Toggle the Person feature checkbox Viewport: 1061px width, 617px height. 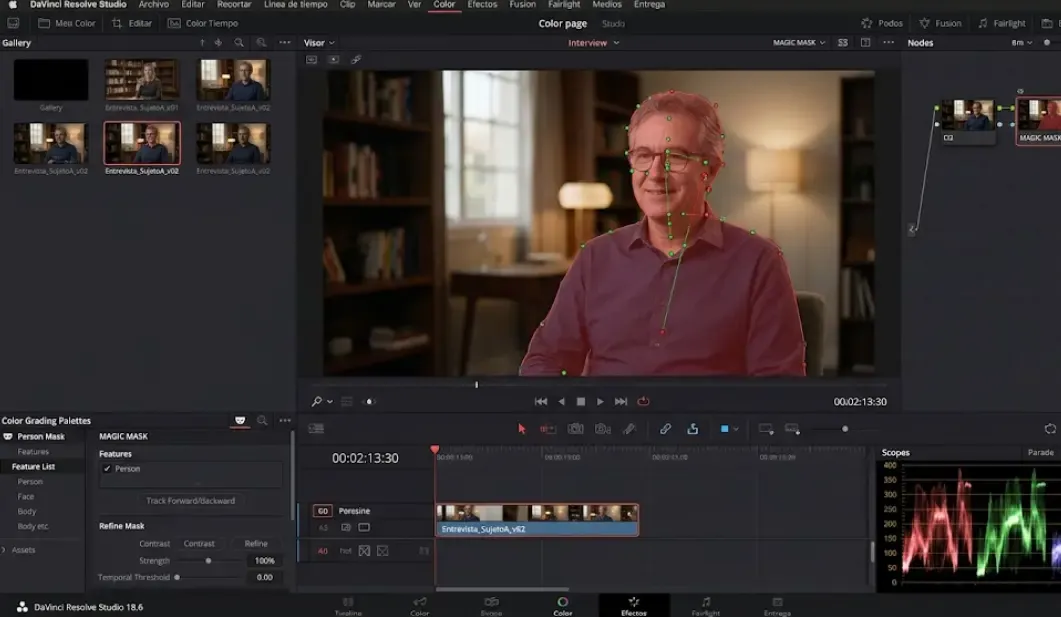[107, 468]
